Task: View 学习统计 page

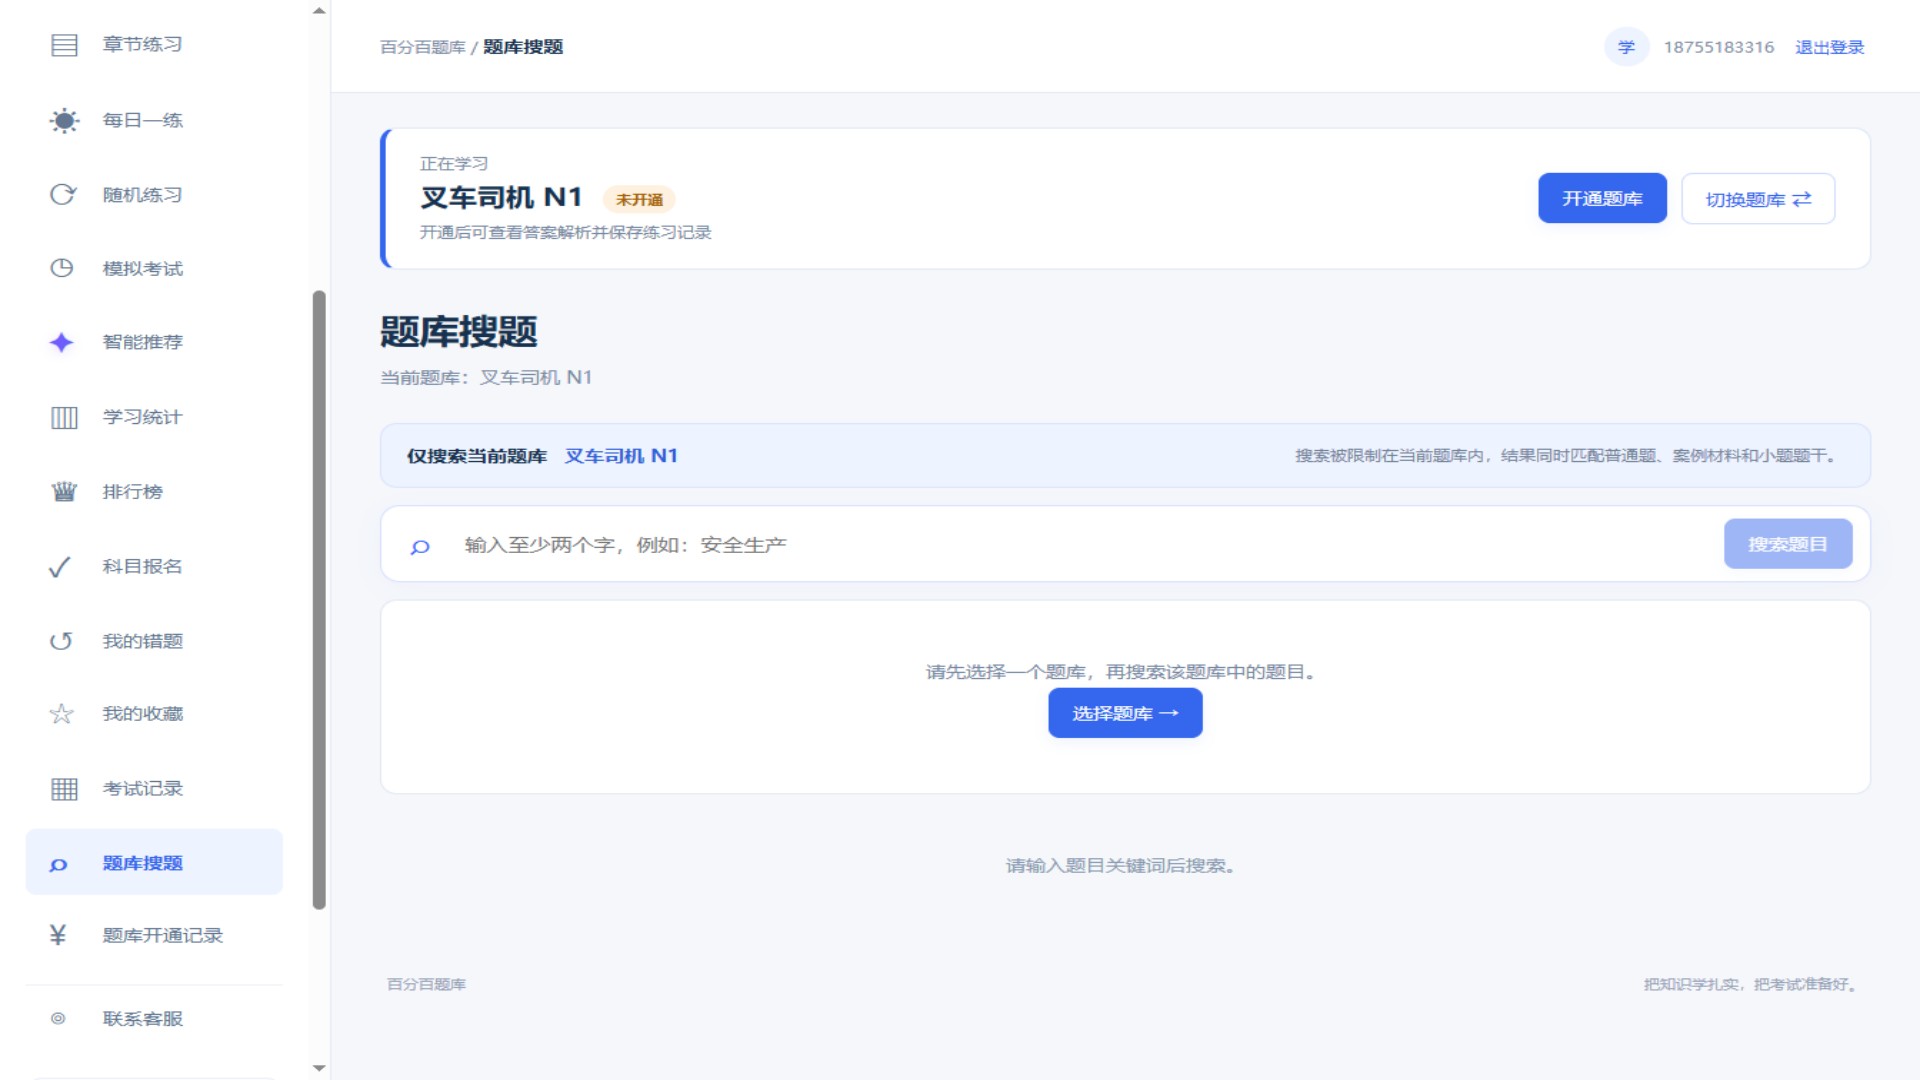Action: tap(154, 417)
